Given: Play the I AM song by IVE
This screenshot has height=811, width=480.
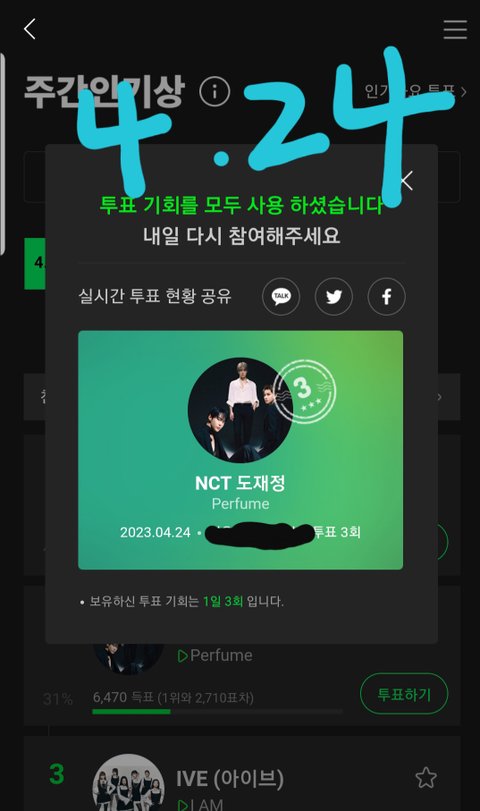Looking at the screenshot, I should point(200,804).
